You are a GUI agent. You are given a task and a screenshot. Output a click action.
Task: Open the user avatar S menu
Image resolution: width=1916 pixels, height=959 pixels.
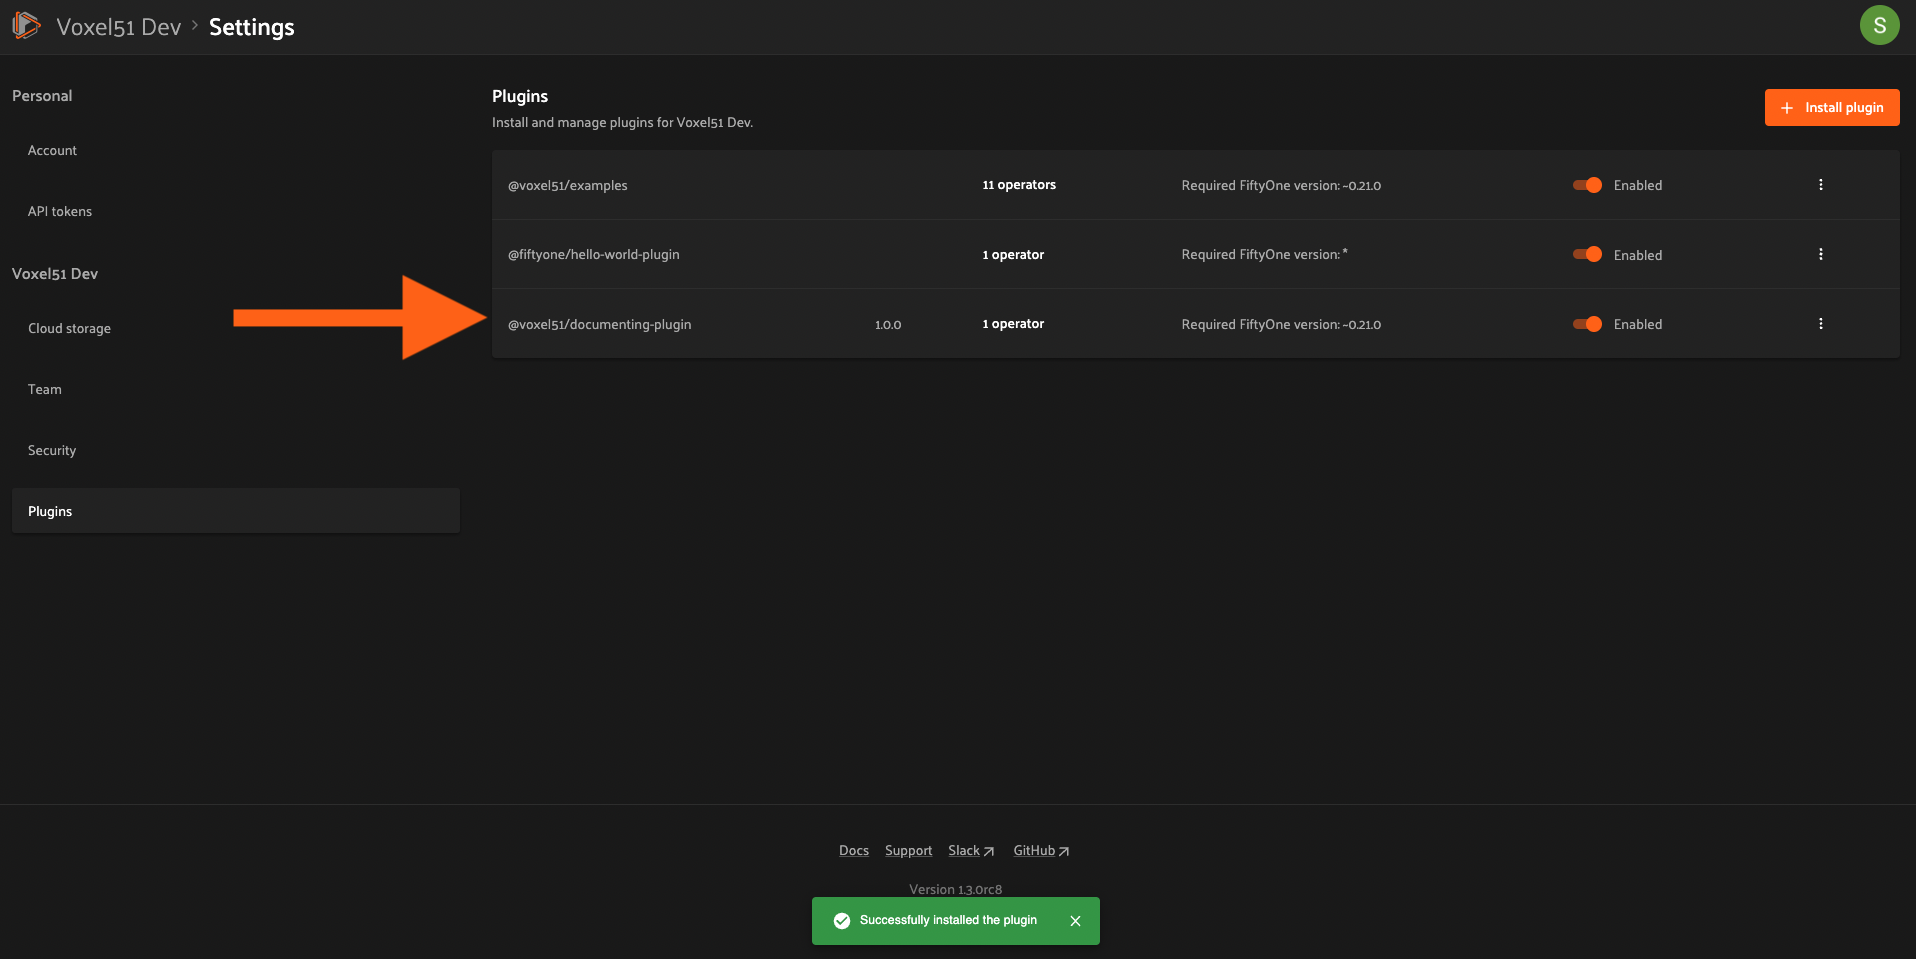1879,25
